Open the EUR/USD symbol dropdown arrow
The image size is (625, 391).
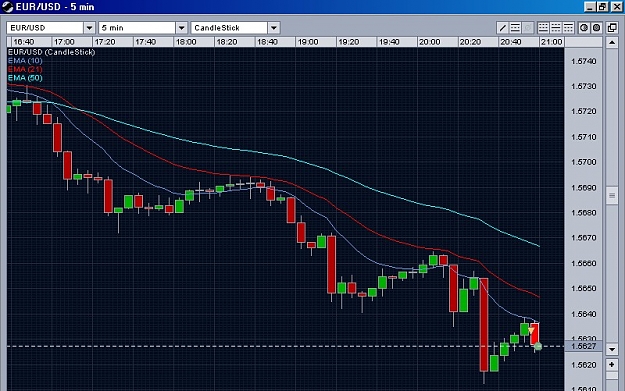click(89, 28)
